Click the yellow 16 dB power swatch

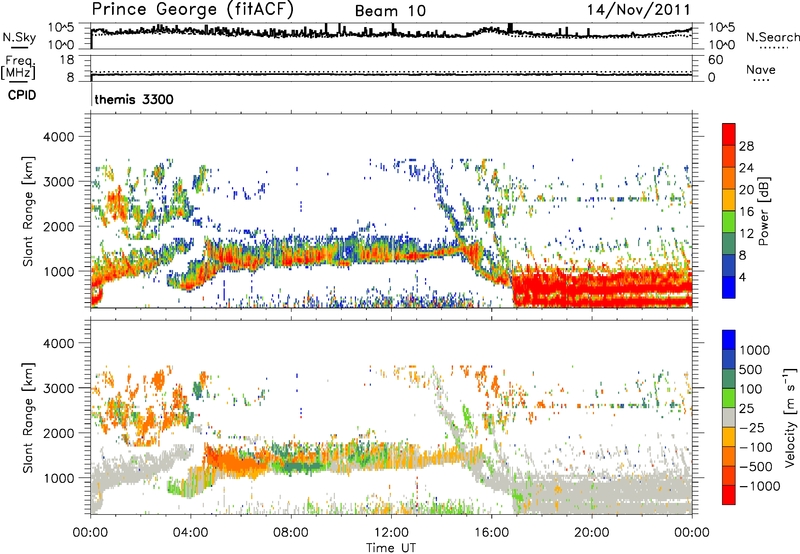(x=729, y=199)
